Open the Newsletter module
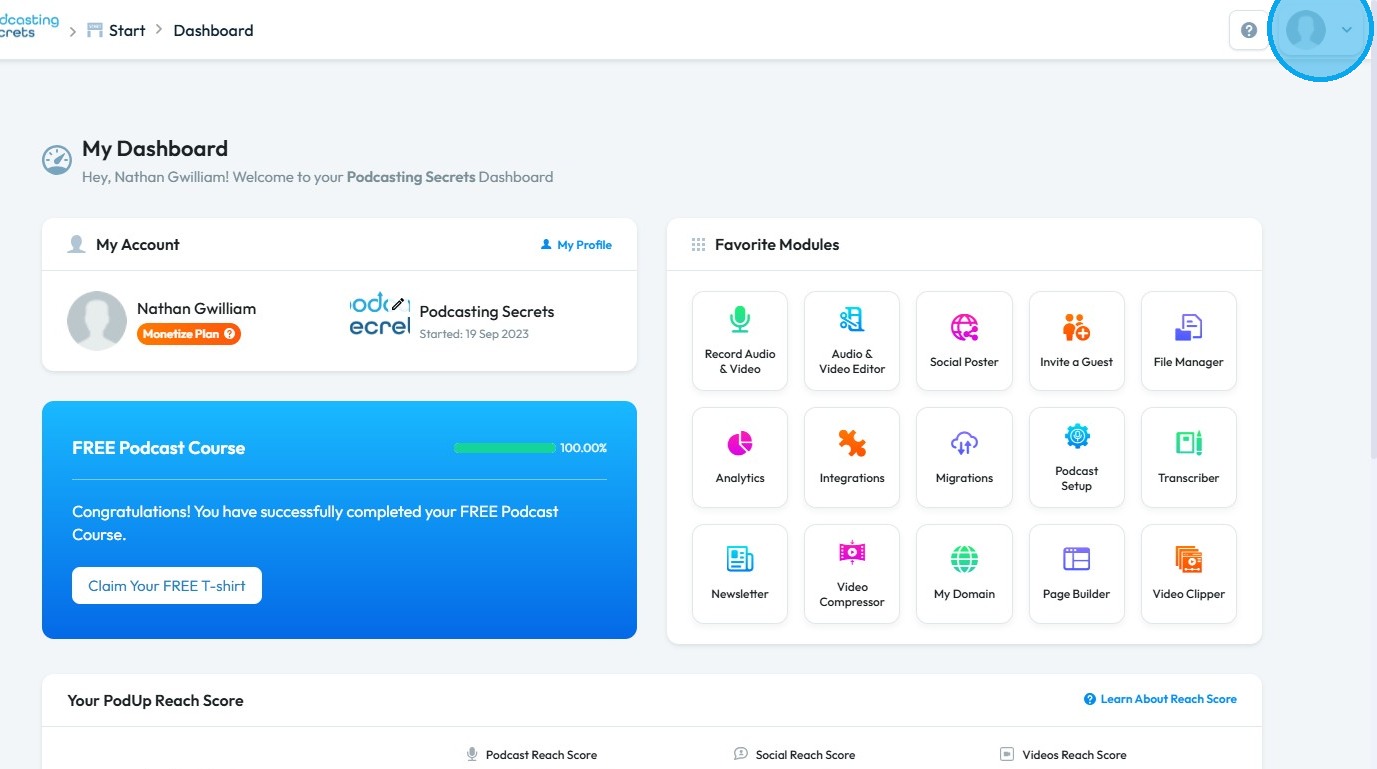The height and width of the screenshot is (769, 1377). pyautogui.click(x=740, y=574)
